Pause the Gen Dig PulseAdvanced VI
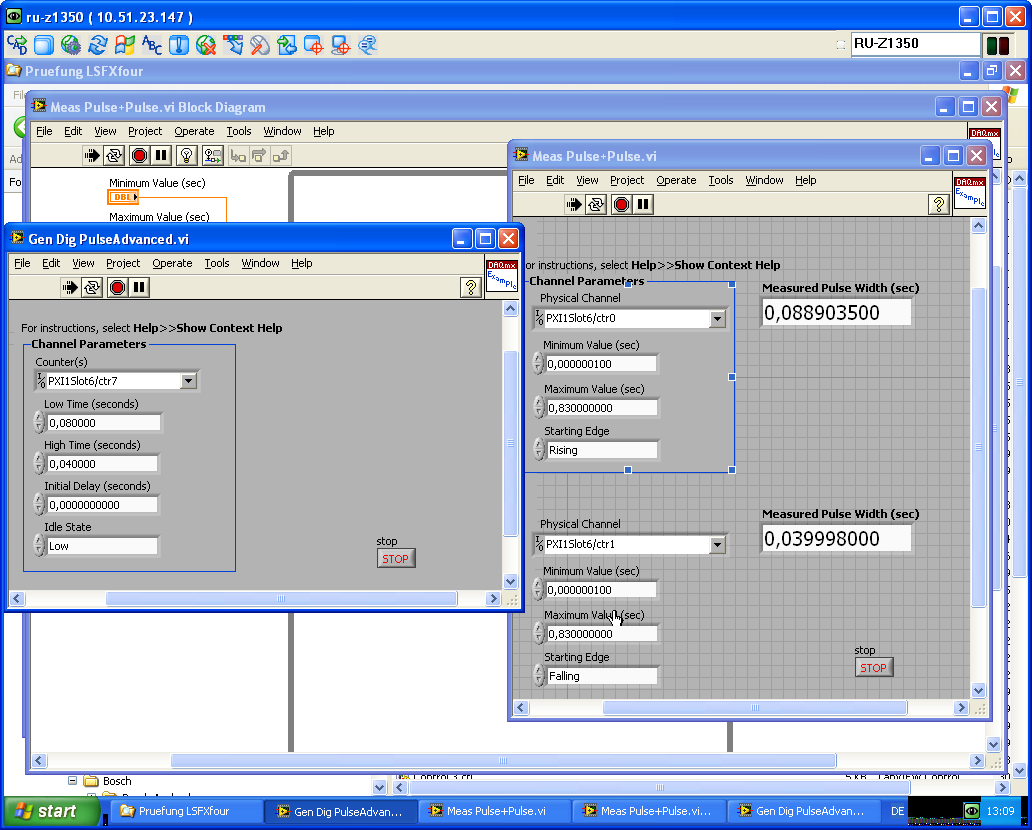The width and height of the screenshot is (1032, 830). click(139, 287)
